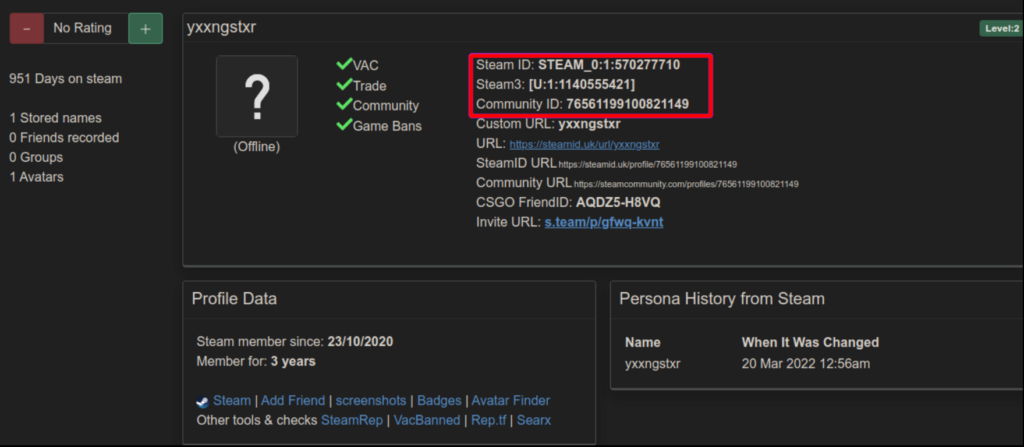The width and height of the screenshot is (1024, 447).
Task: Open the s.team/p/gfwq-kvnt invite link
Action: [x=603, y=221]
